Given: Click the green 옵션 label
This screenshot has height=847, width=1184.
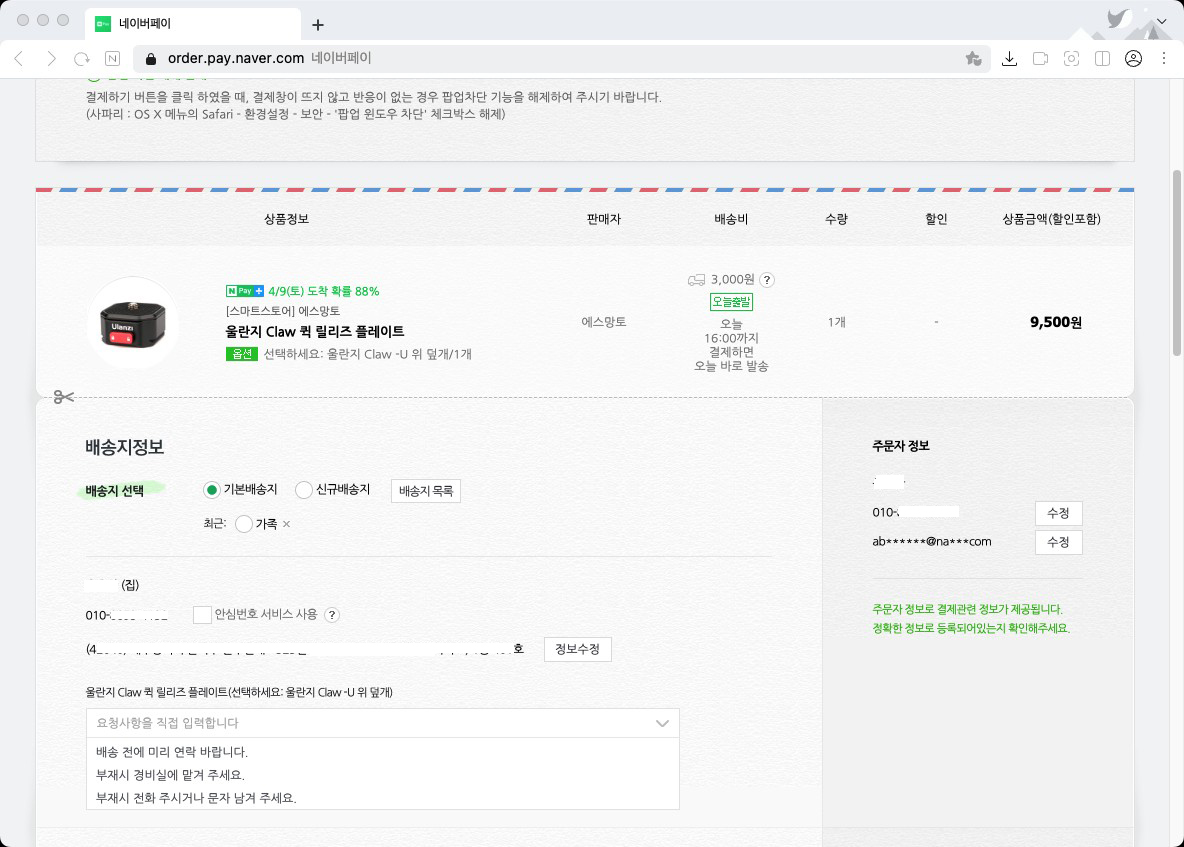Looking at the screenshot, I should [242, 354].
